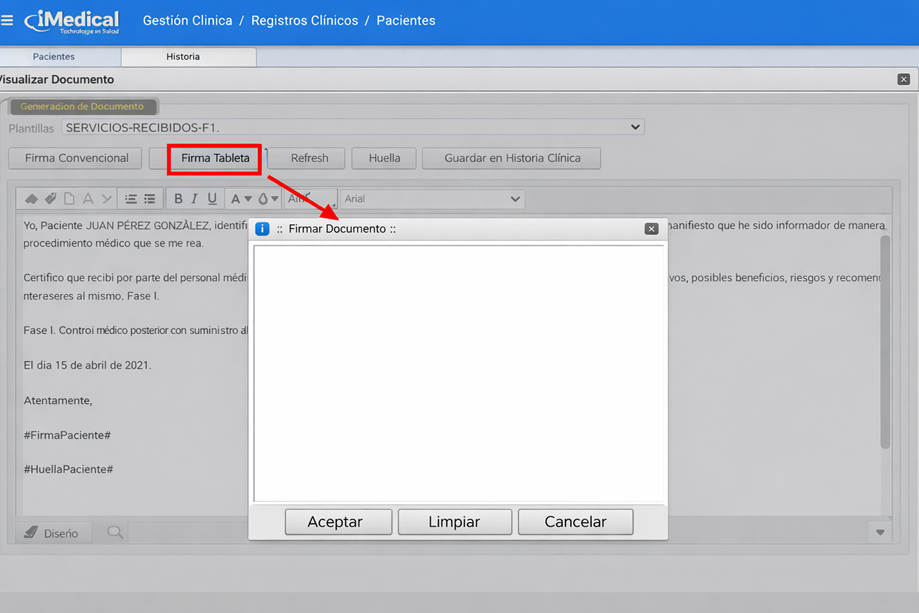The image size is (919, 613).
Task: Click the Italic formatting icon
Action: (x=195, y=199)
